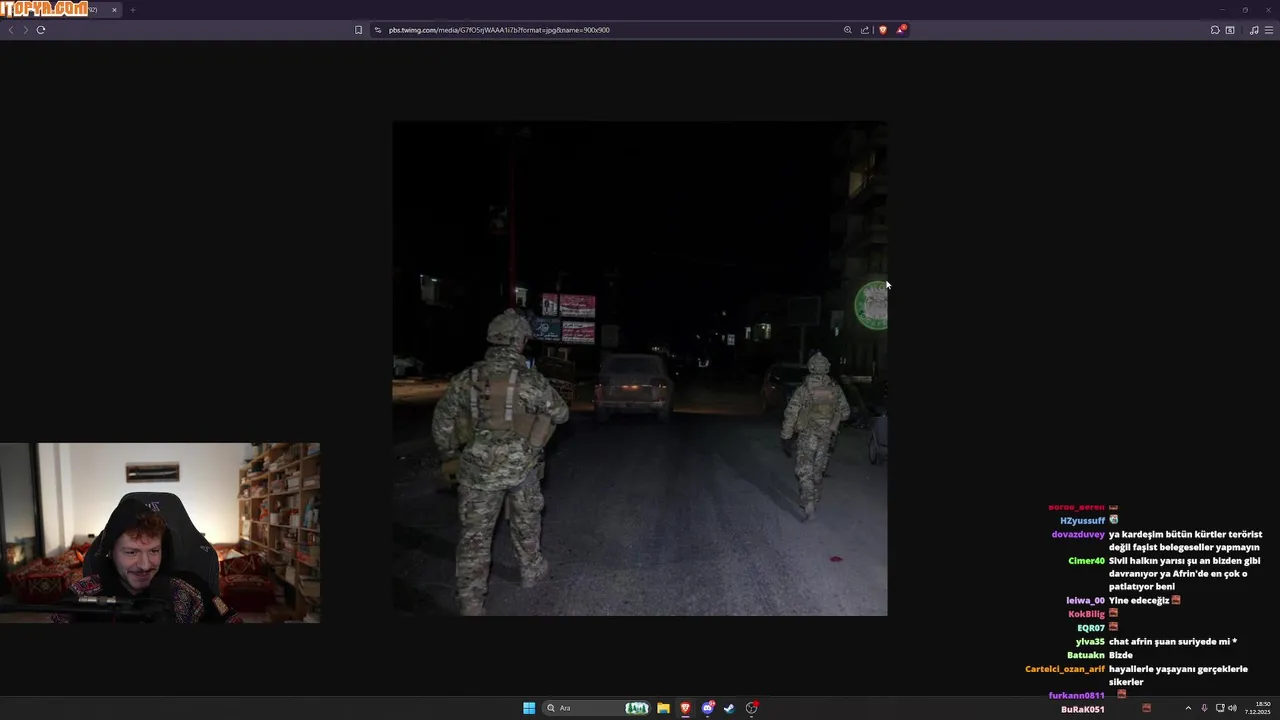Open Brave Rewards triangle icon

(901, 30)
